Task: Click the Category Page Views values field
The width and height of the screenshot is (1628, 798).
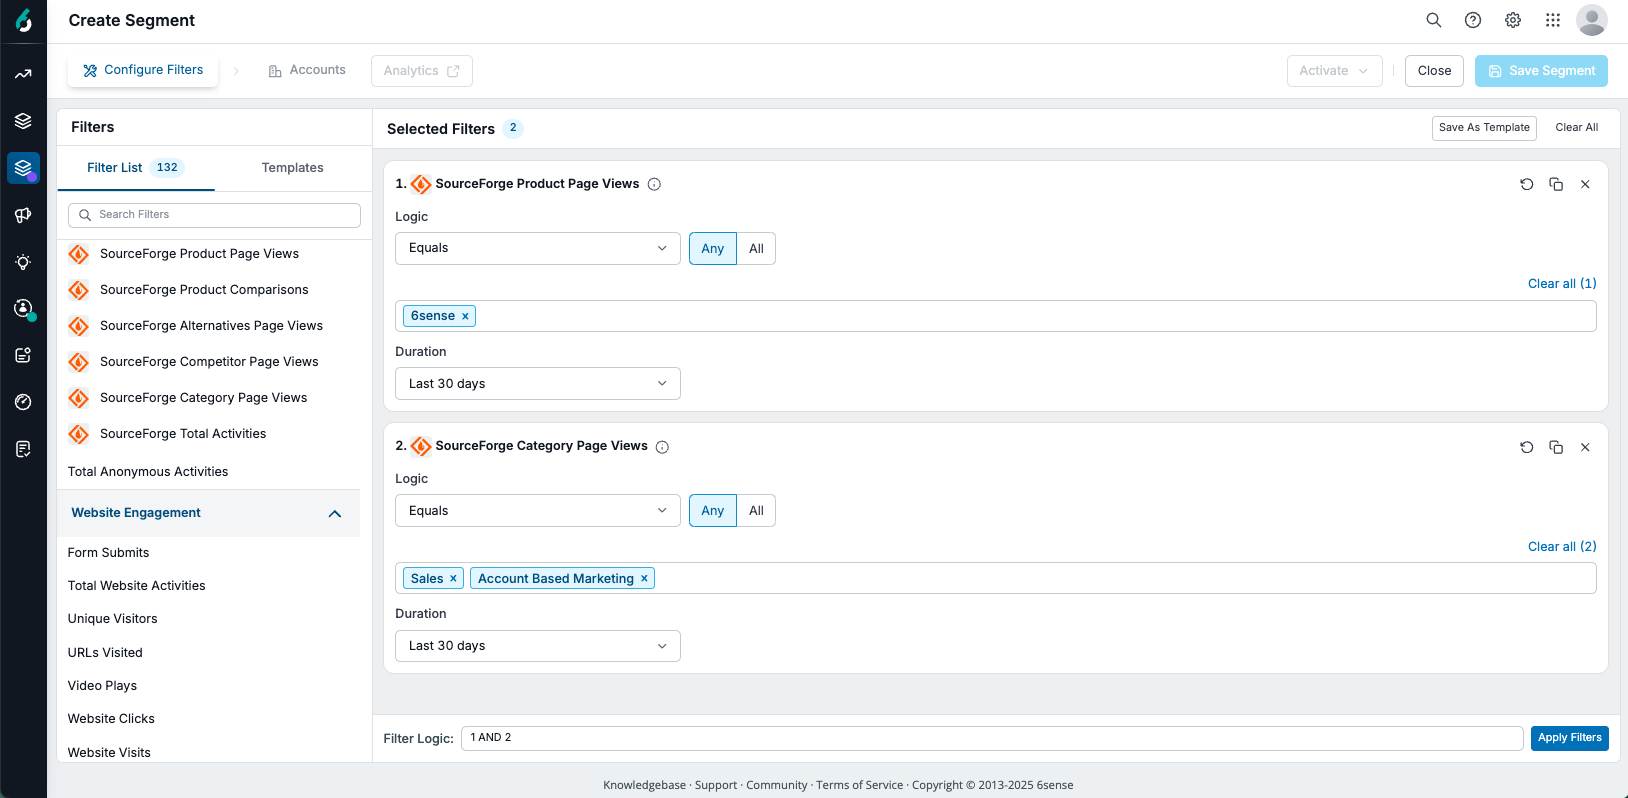Action: (995, 578)
